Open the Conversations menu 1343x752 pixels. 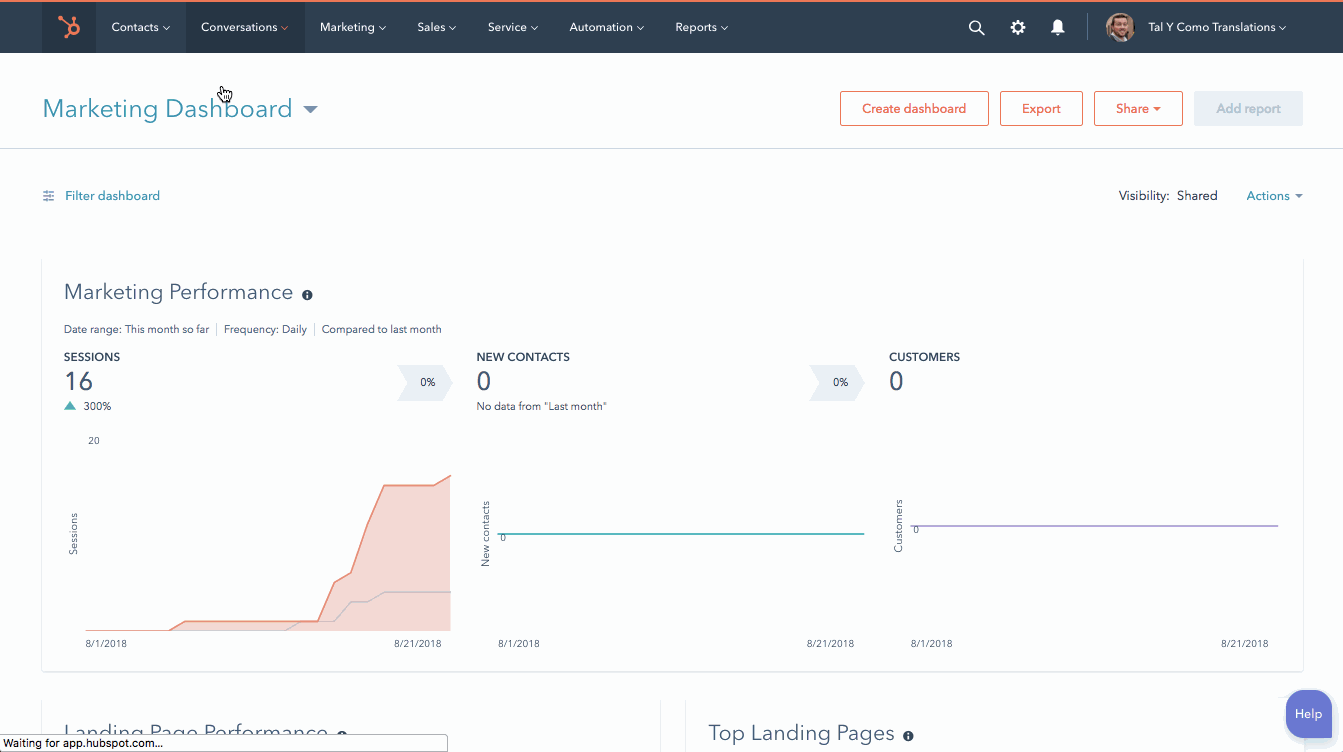pyautogui.click(x=244, y=28)
